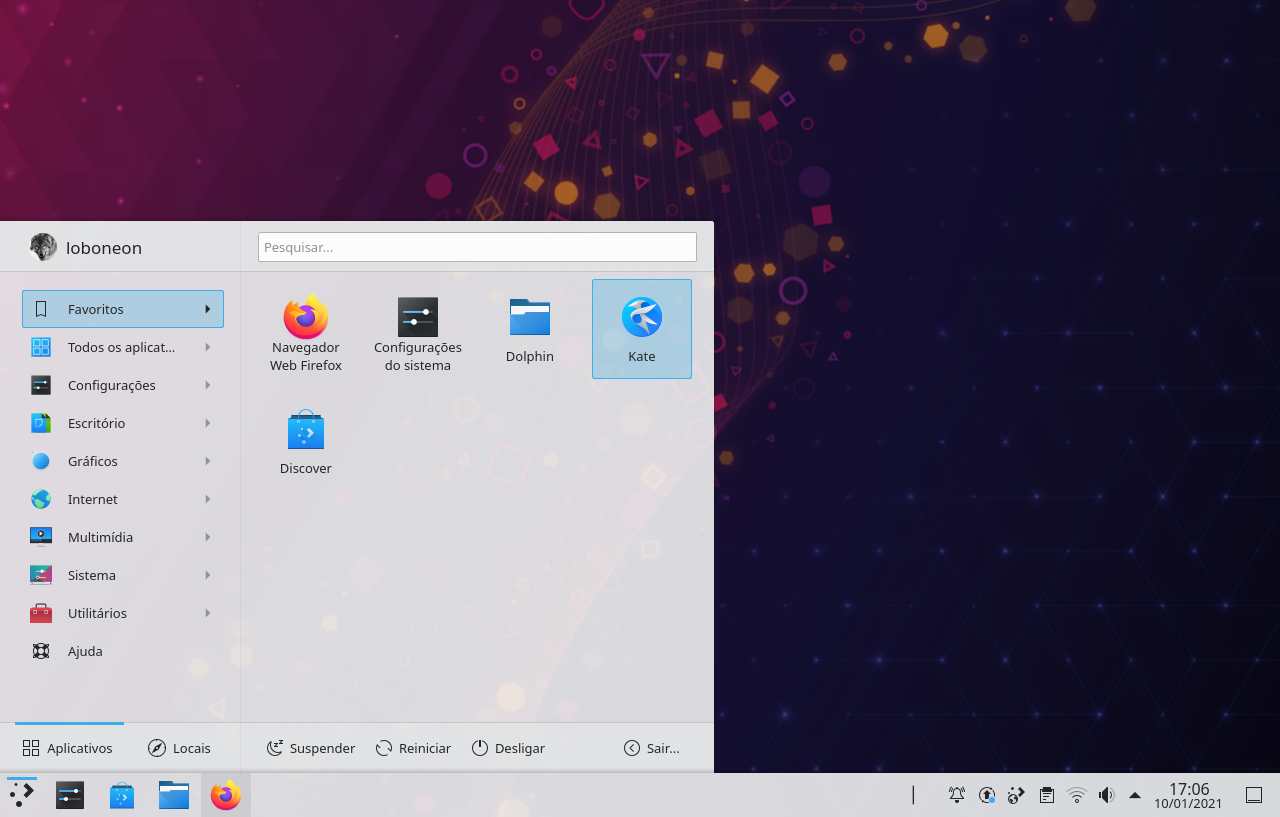
Task: Launch Navegador Web Firefox from Favoritos
Action: (x=305, y=330)
